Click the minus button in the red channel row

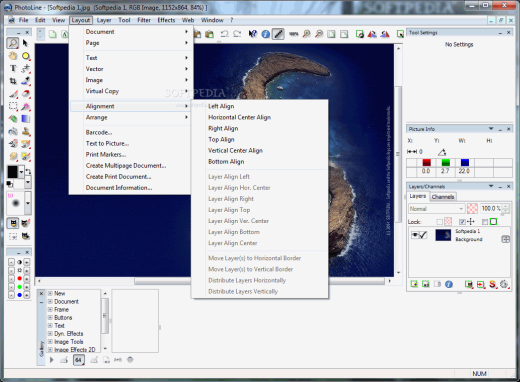click(x=11, y=278)
